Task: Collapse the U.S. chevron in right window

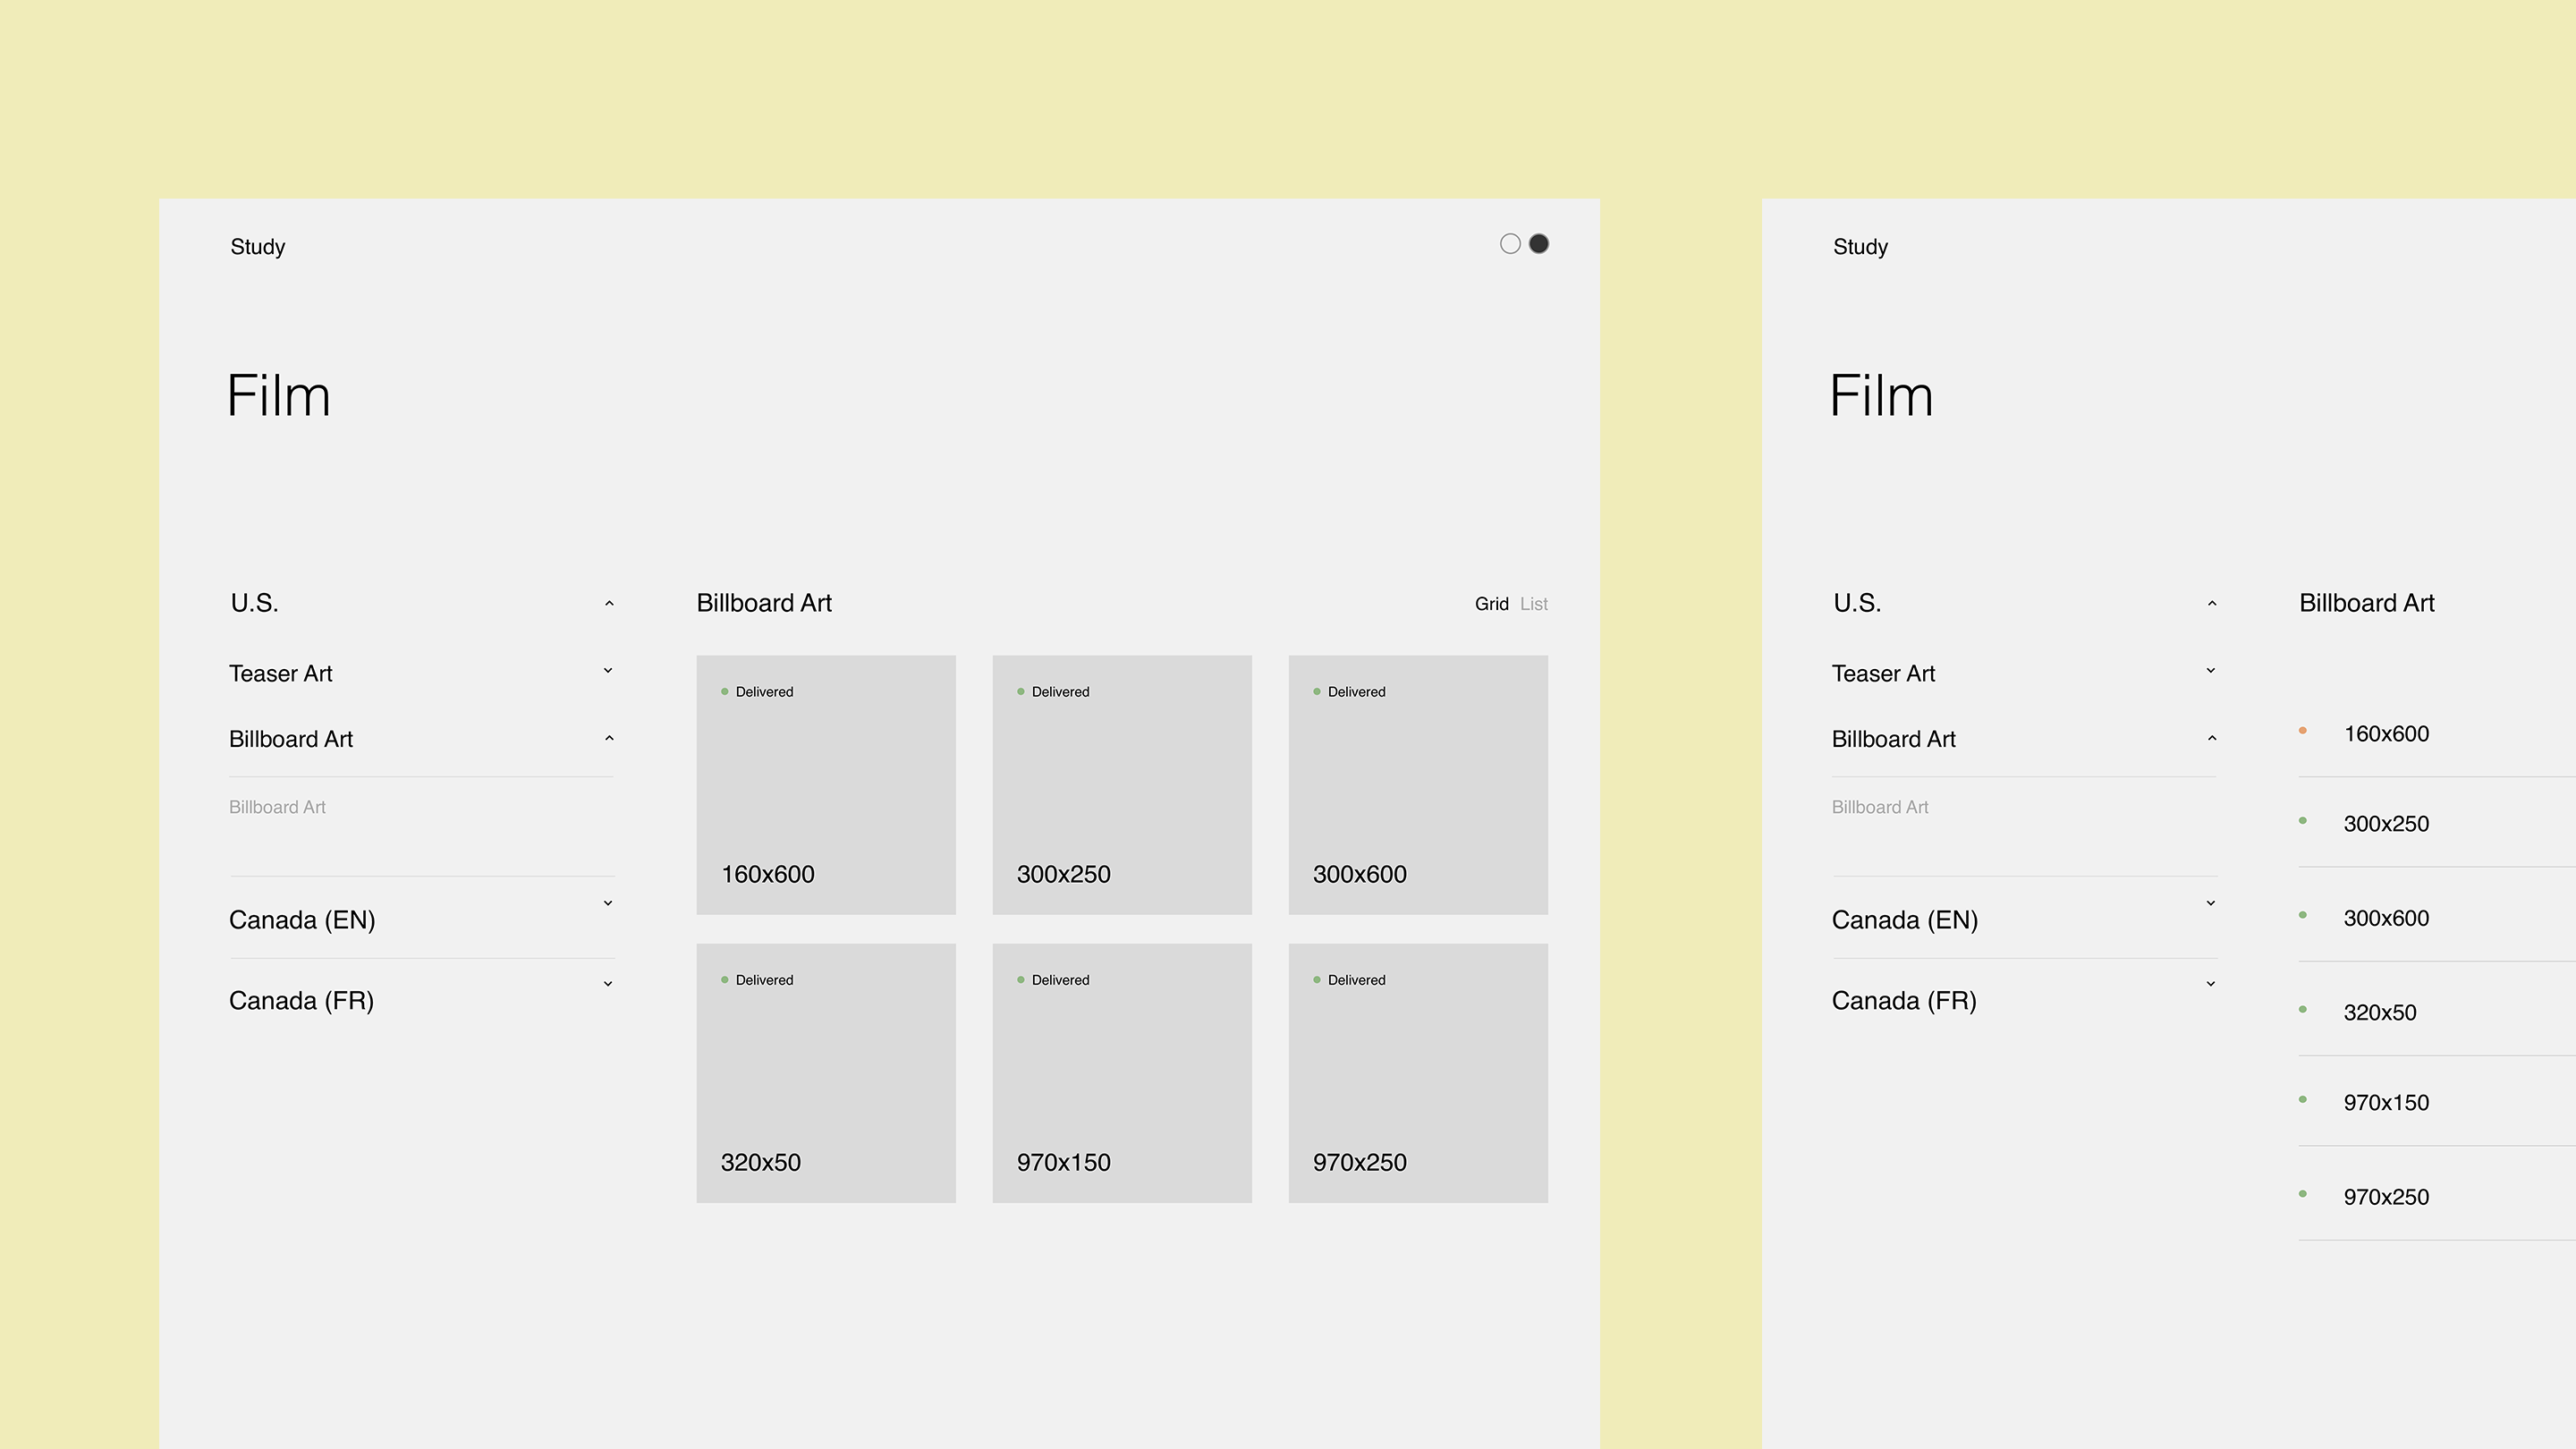Action: point(2212,604)
